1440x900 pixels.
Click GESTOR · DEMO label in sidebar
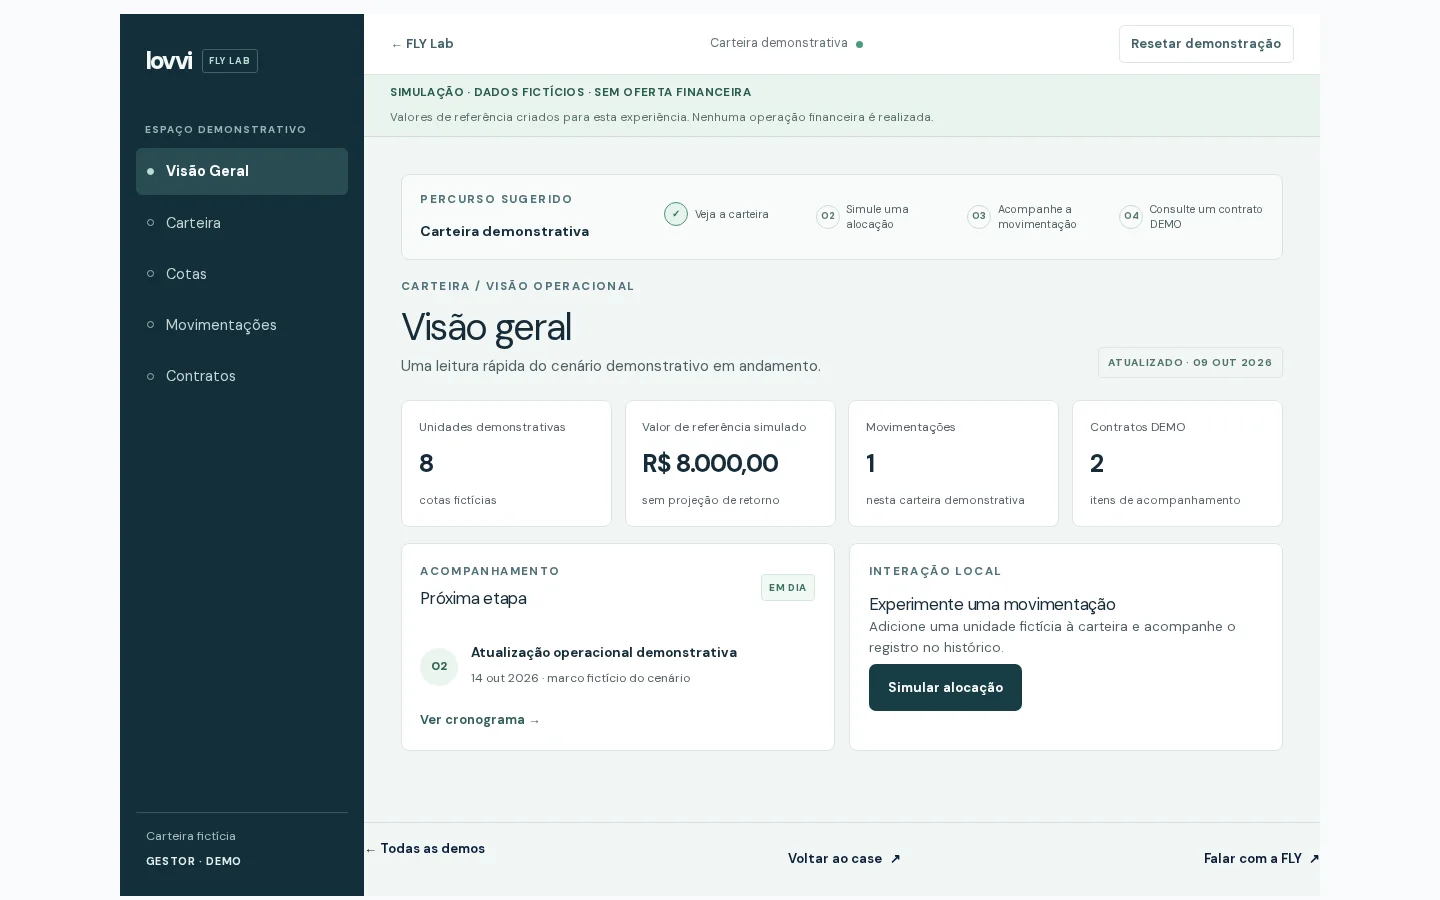pos(193,861)
